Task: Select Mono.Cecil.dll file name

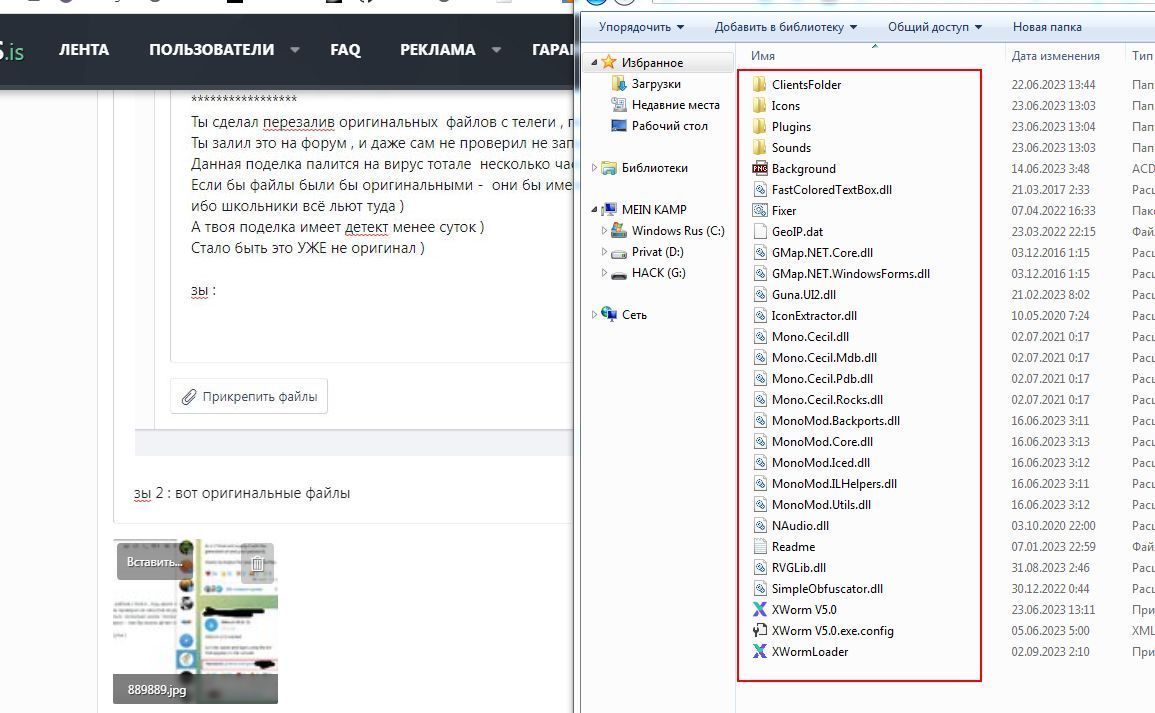Action: click(810, 337)
